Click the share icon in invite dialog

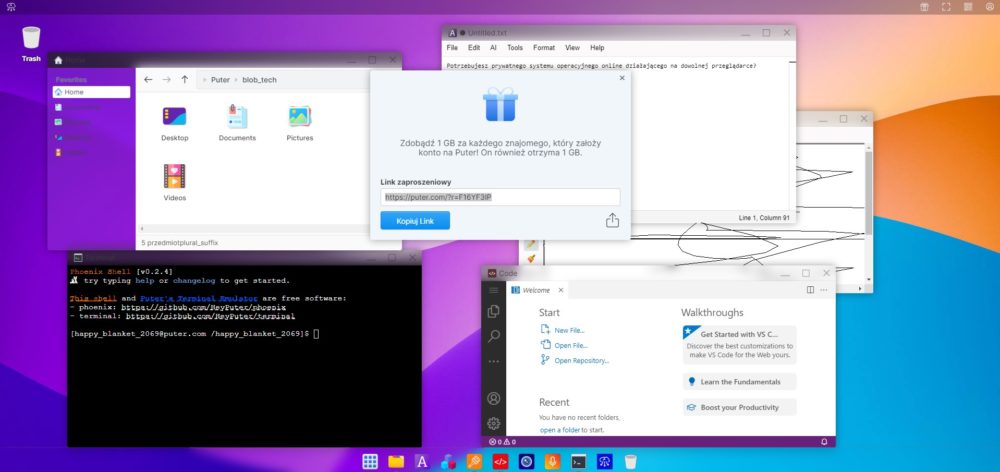pyautogui.click(x=612, y=220)
